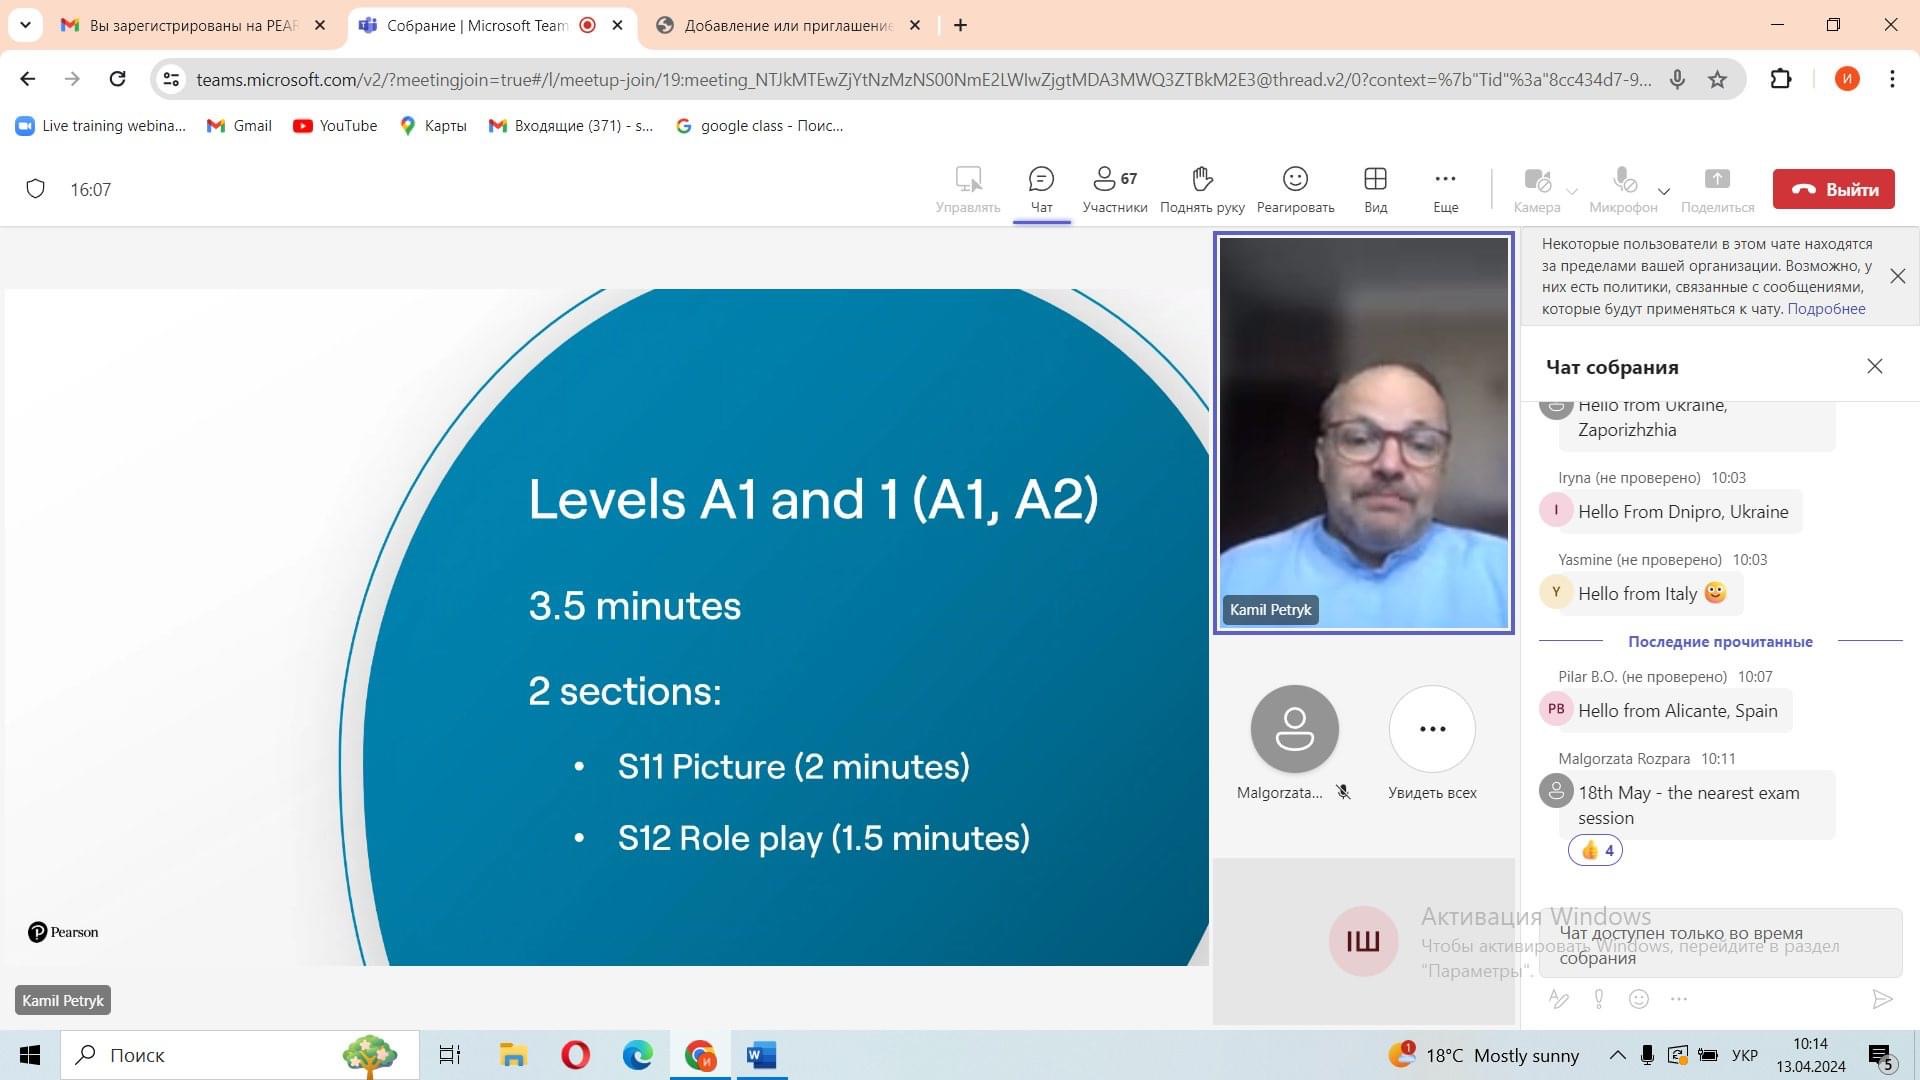The width and height of the screenshot is (1920, 1080).
Task: Mark message as important exclamation icon
Action: [1599, 998]
